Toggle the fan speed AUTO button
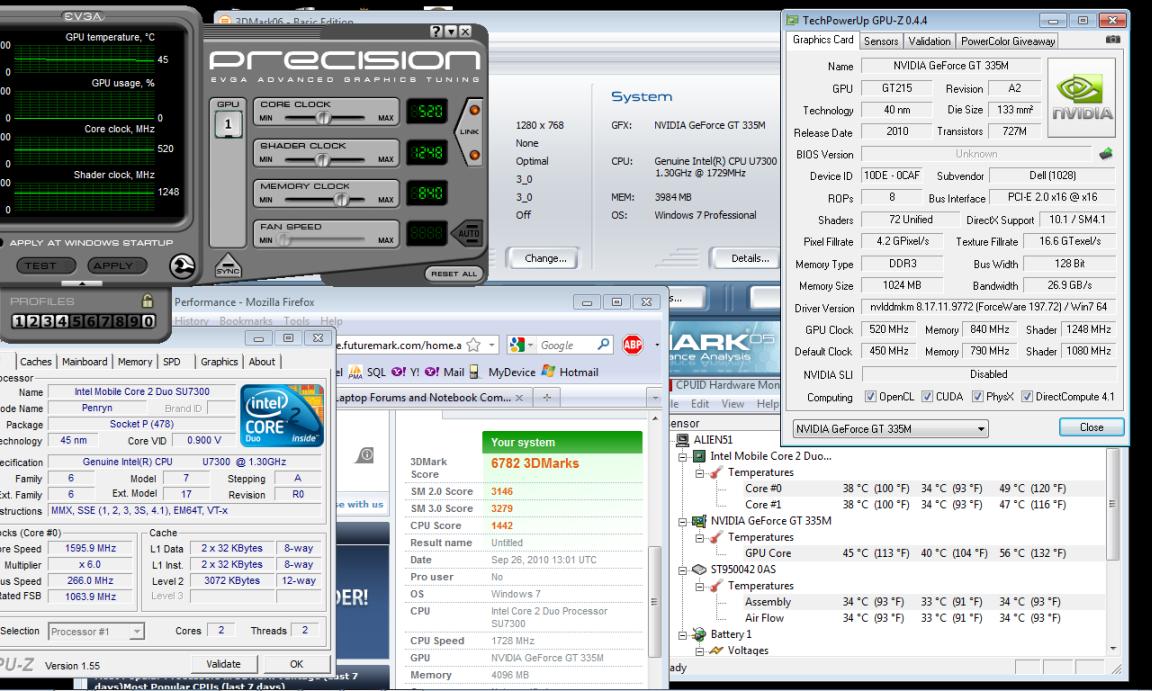The image size is (1152, 691). coord(467,234)
